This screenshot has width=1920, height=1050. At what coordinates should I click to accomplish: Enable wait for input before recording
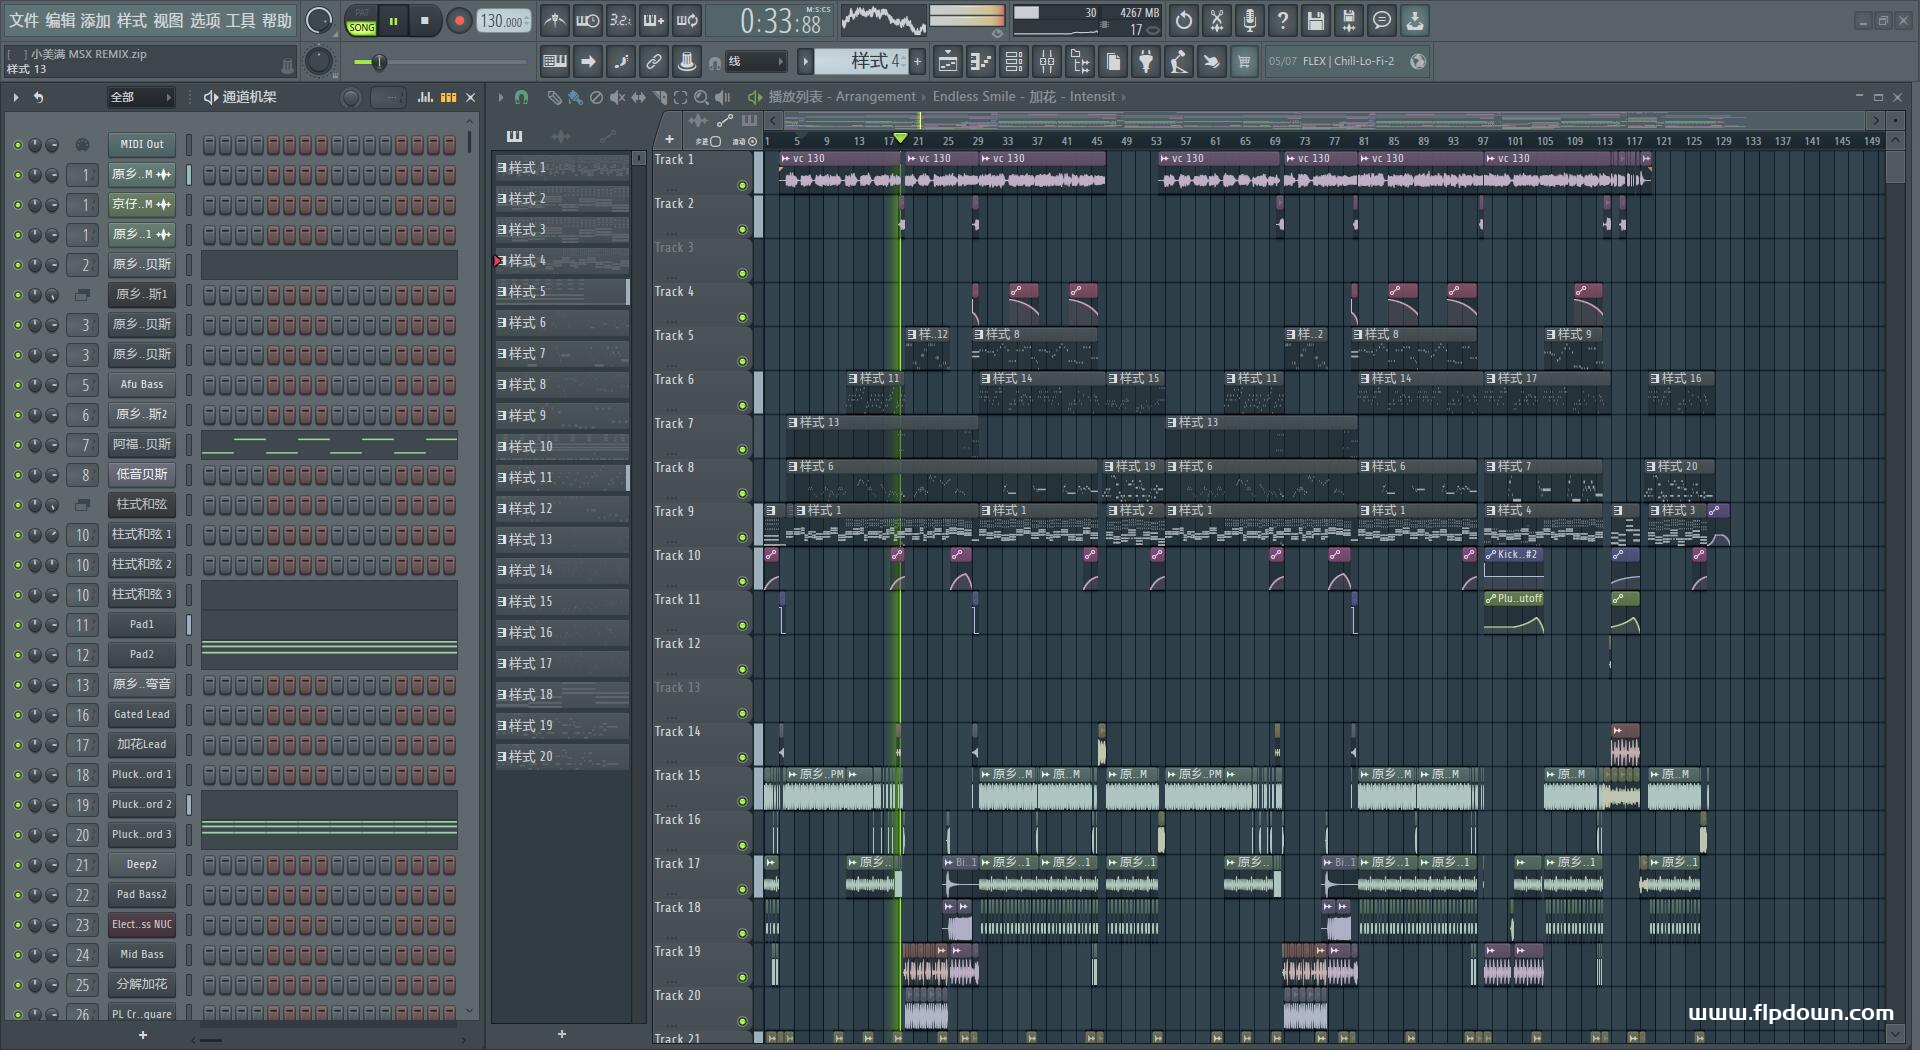coord(587,20)
